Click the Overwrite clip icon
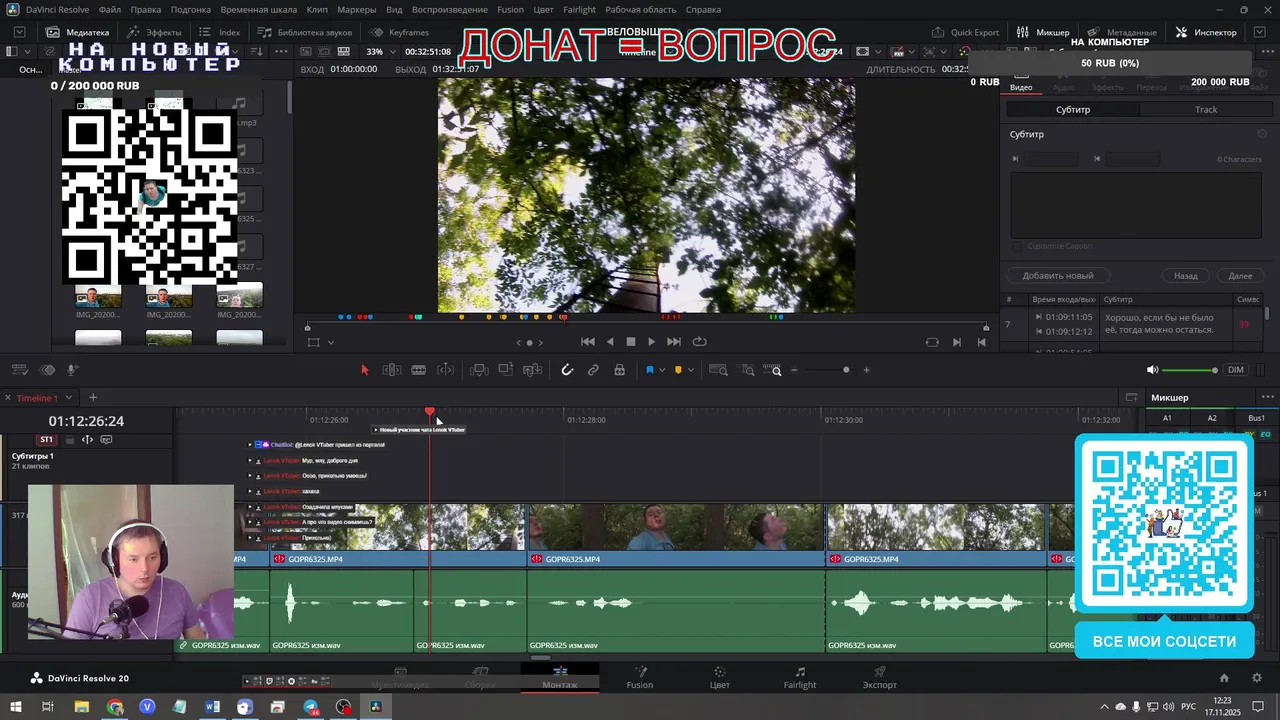Viewport: 1280px width, 720px height. (x=506, y=370)
